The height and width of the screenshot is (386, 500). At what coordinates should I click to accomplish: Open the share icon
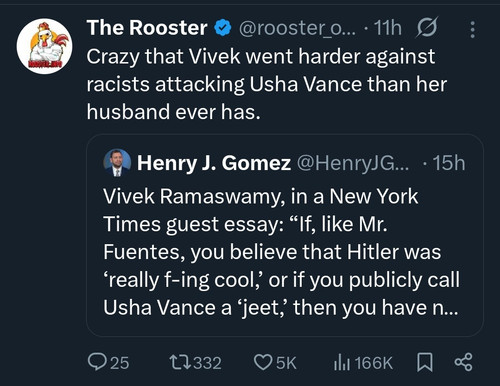click(x=464, y=362)
